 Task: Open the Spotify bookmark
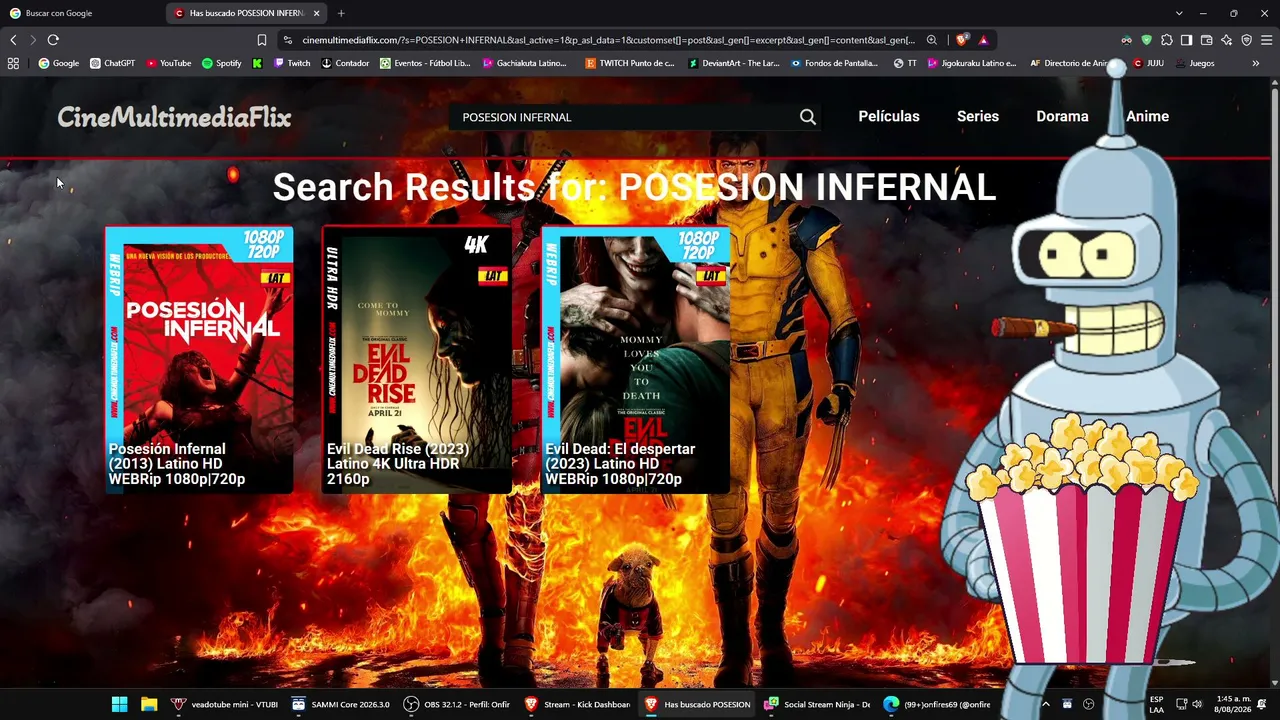tap(221, 63)
